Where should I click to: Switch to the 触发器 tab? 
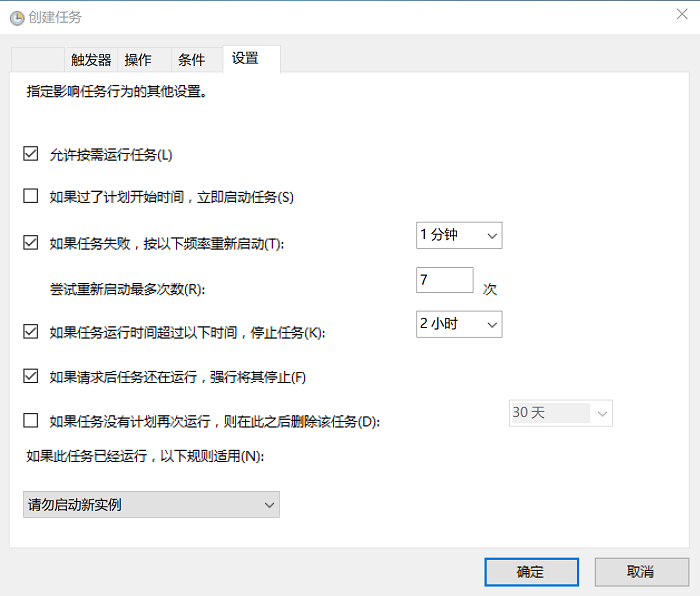[x=91, y=60]
